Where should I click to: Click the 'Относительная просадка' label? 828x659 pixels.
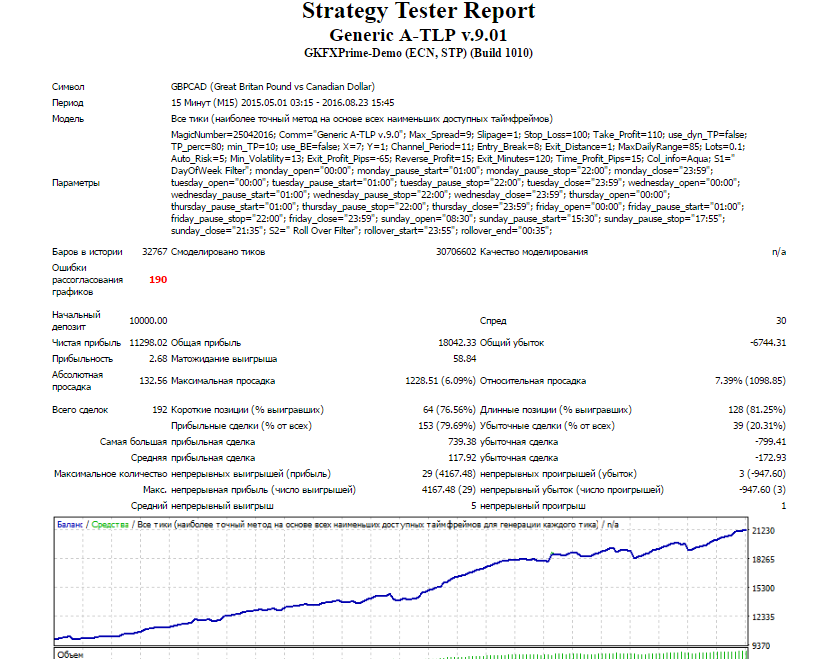click(x=533, y=381)
